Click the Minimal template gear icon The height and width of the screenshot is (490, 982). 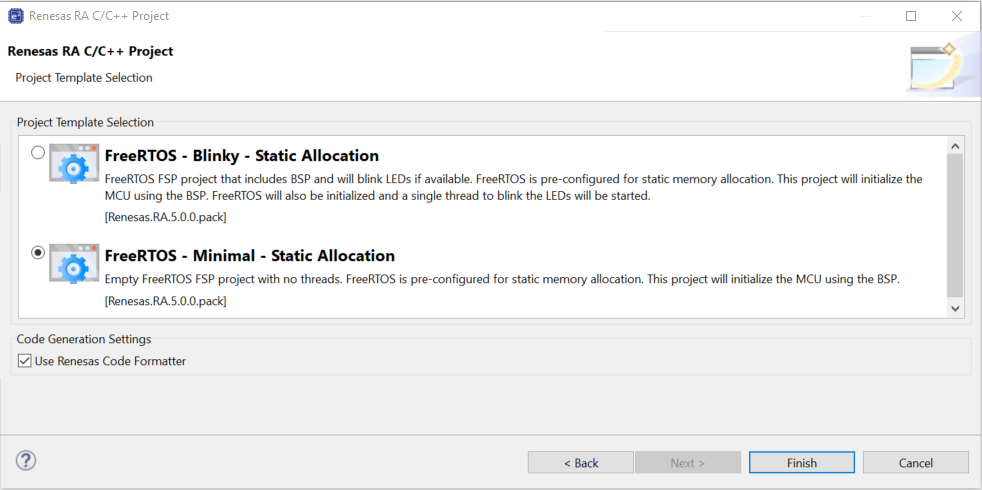pyautogui.click(x=74, y=263)
